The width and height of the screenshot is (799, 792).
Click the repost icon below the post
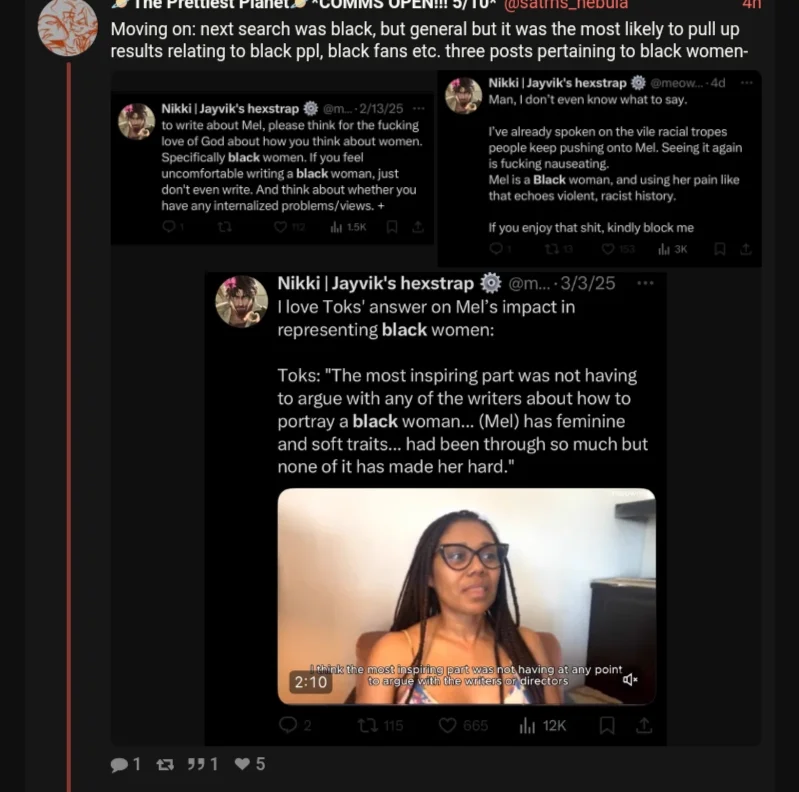click(165, 764)
